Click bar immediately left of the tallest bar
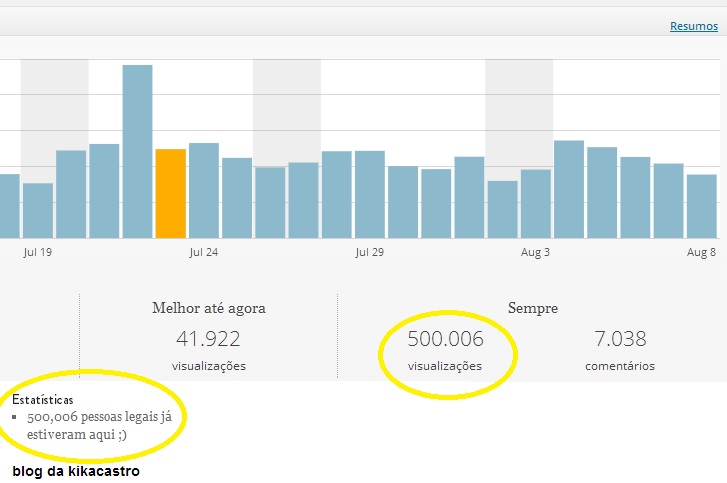Screen dimensions: 727x483 [x=104, y=191]
